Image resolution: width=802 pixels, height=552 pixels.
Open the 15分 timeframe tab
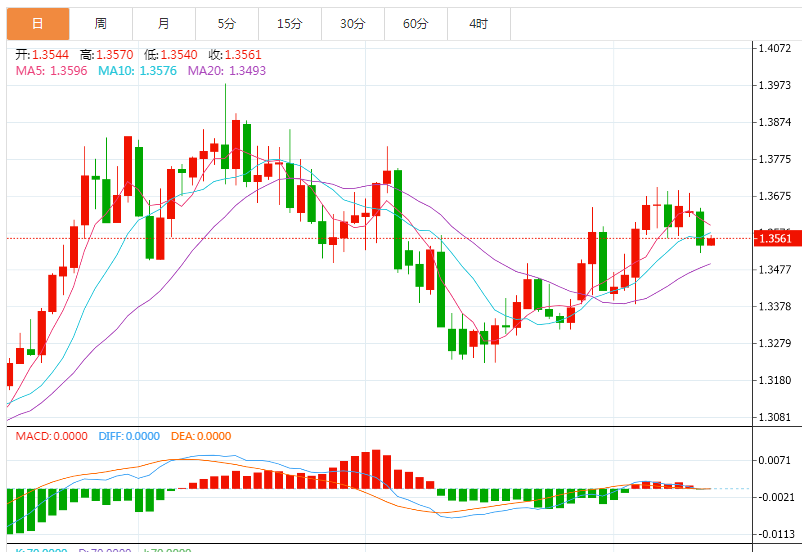coord(289,24)
